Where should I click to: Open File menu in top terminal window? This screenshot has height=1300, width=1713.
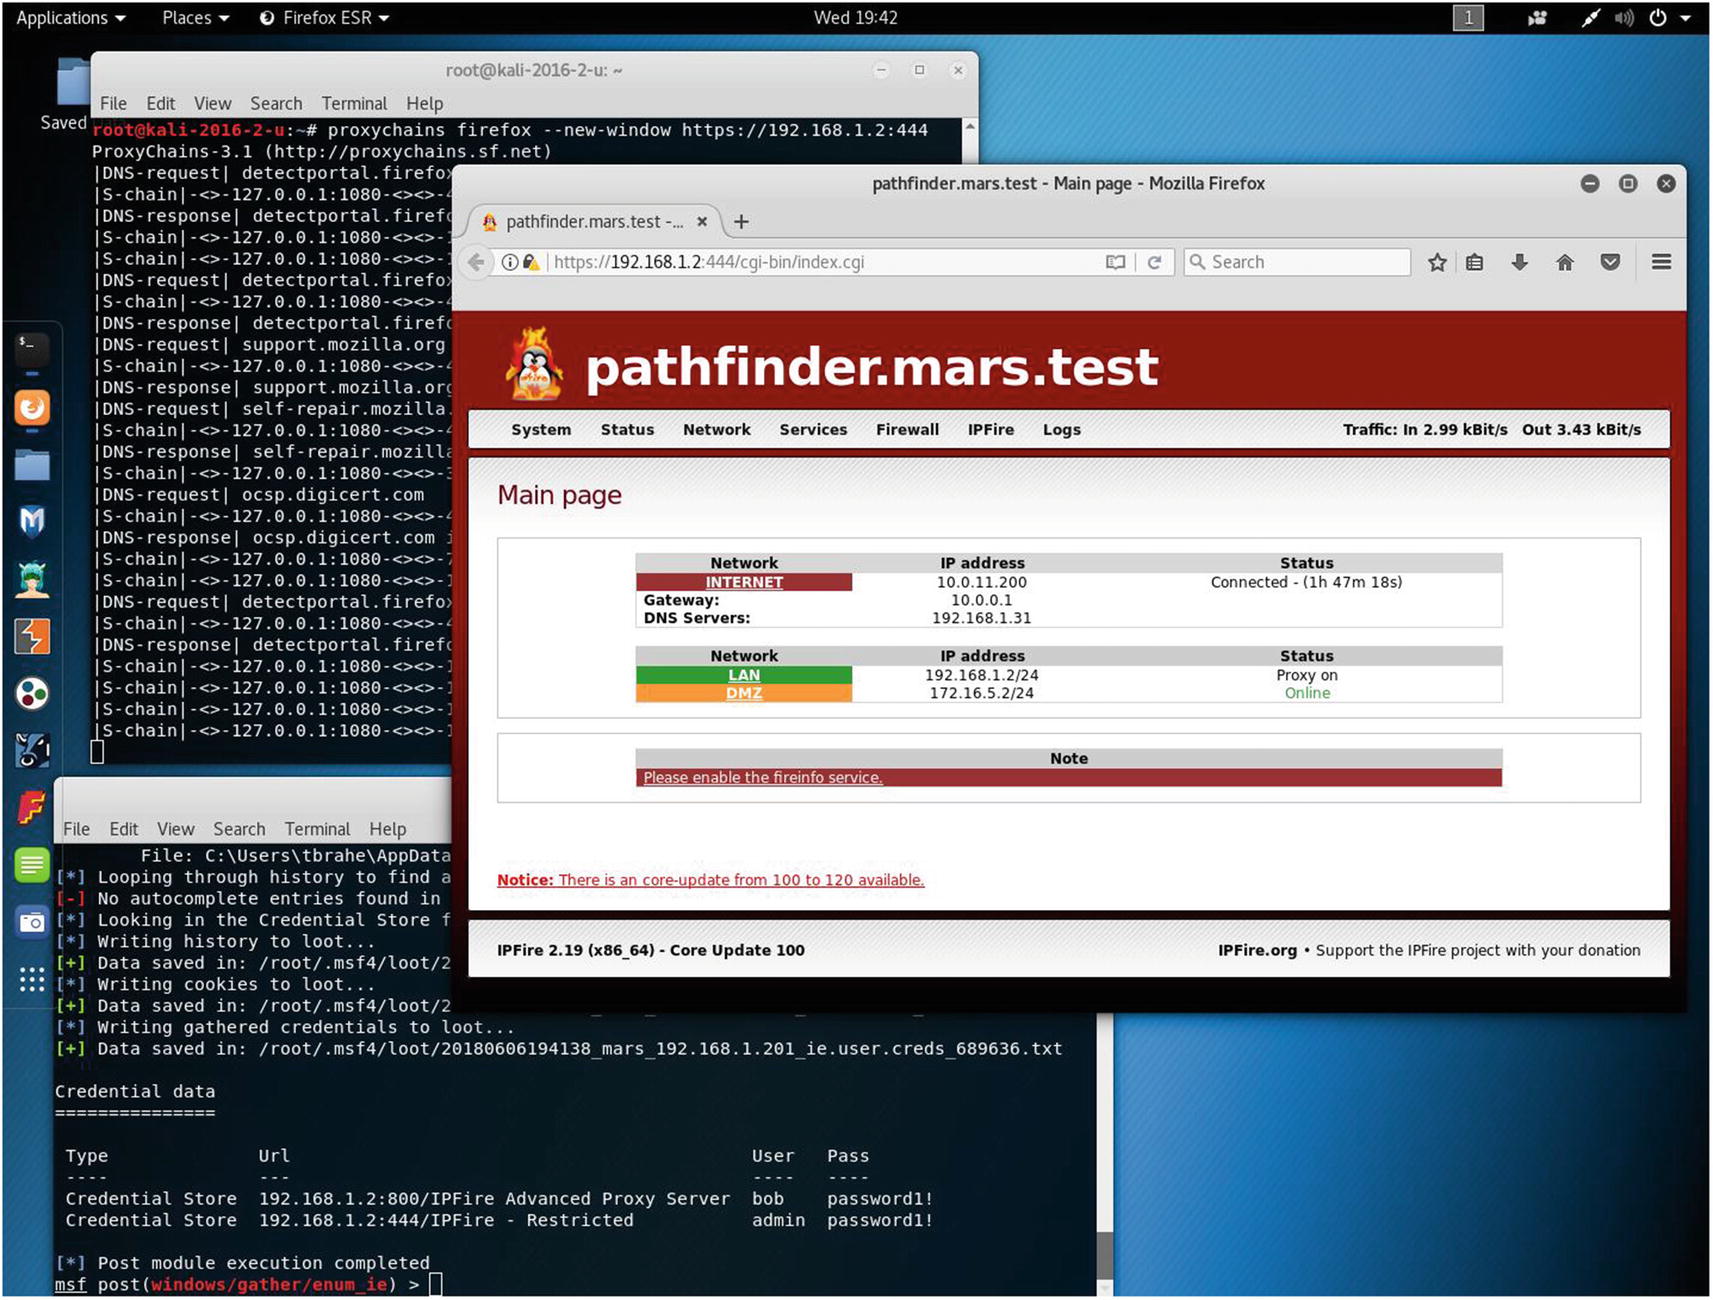point(113,103)
